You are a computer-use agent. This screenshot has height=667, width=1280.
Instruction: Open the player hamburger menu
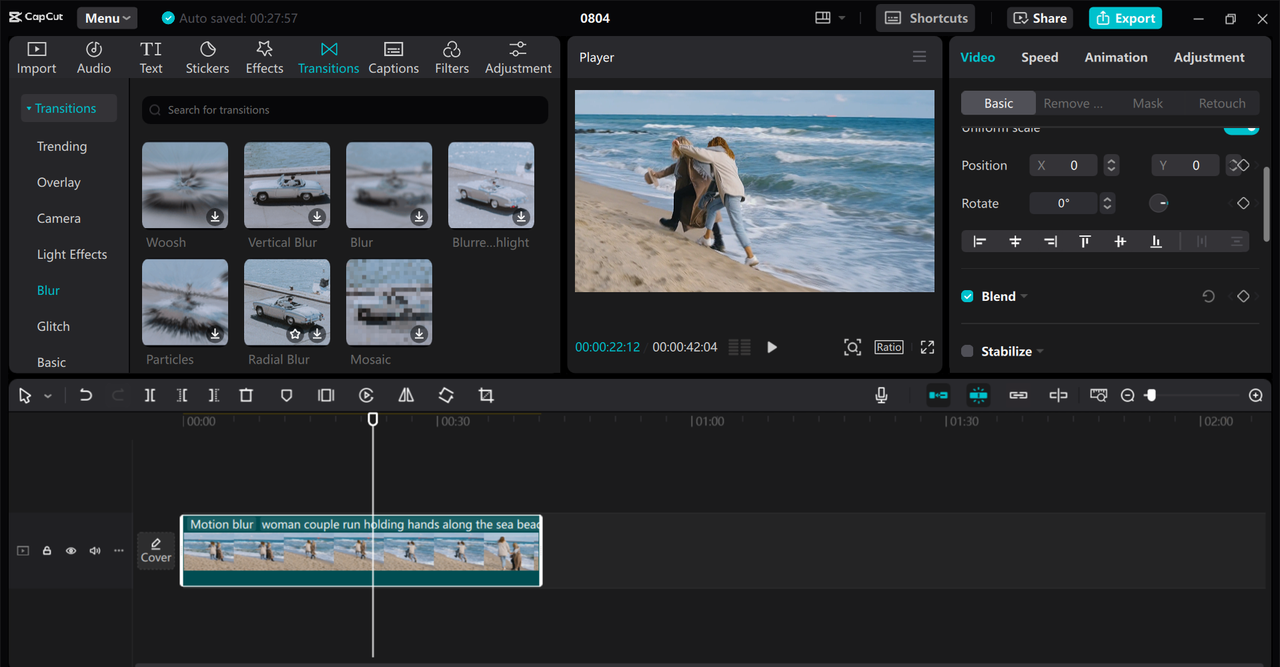coord(919,57)
